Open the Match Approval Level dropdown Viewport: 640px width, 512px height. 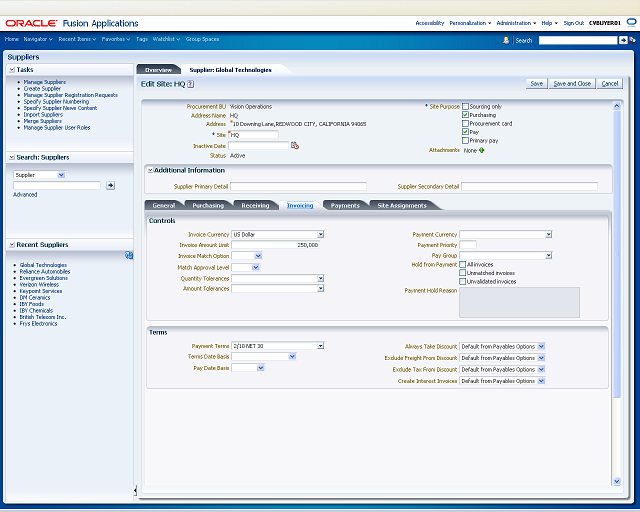click(x=256, y=267)
